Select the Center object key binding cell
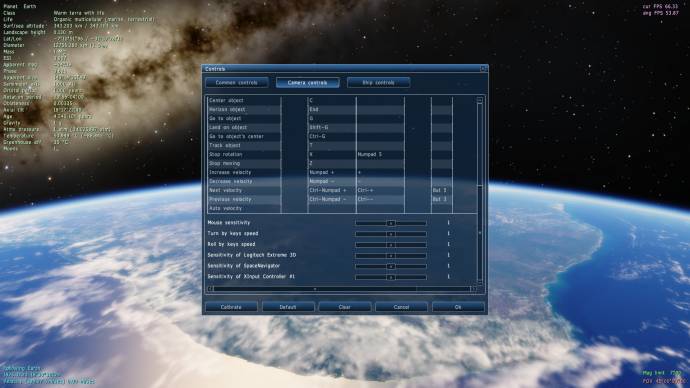The image size is (690, 388). (x=331, y=100)
